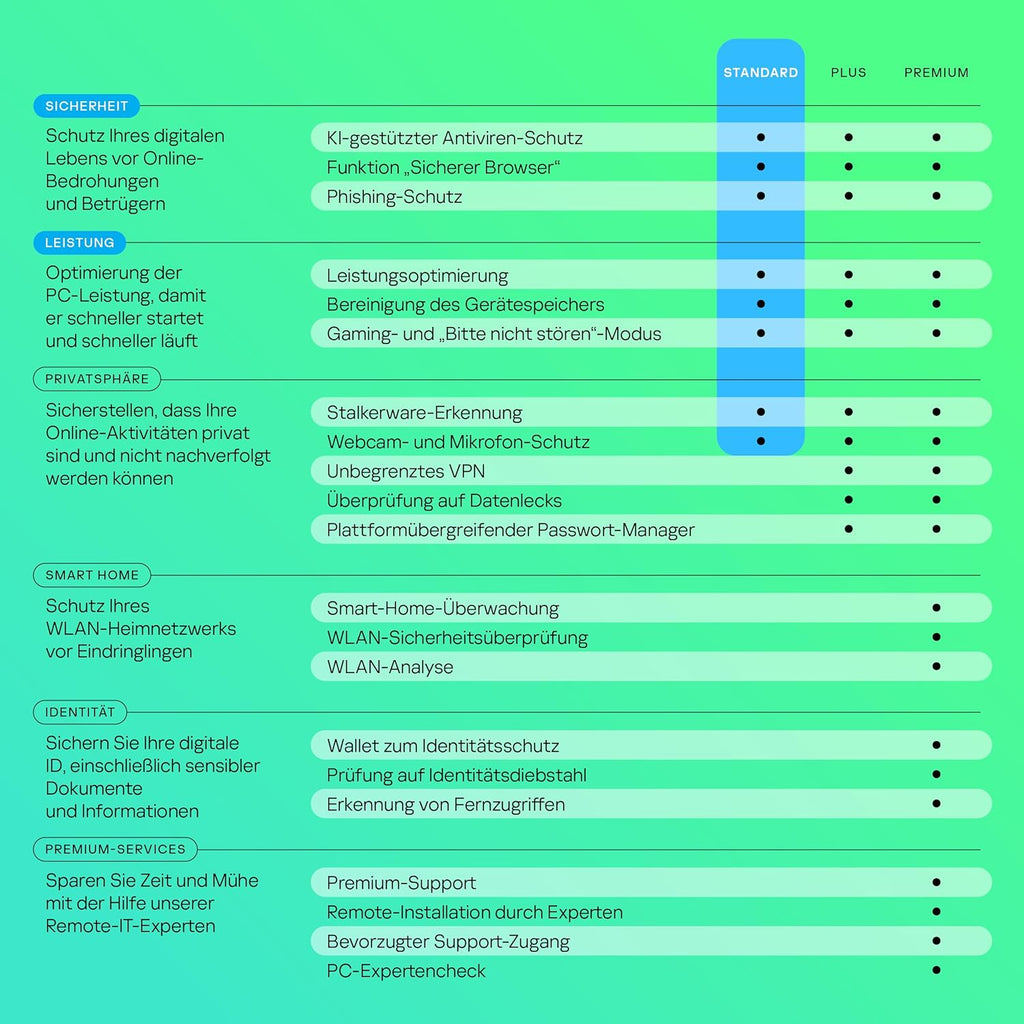Click Premium dot for PC-Expertencheck
The width and height of the screenshot is (1024, 1024).
[x=936, y=970]
